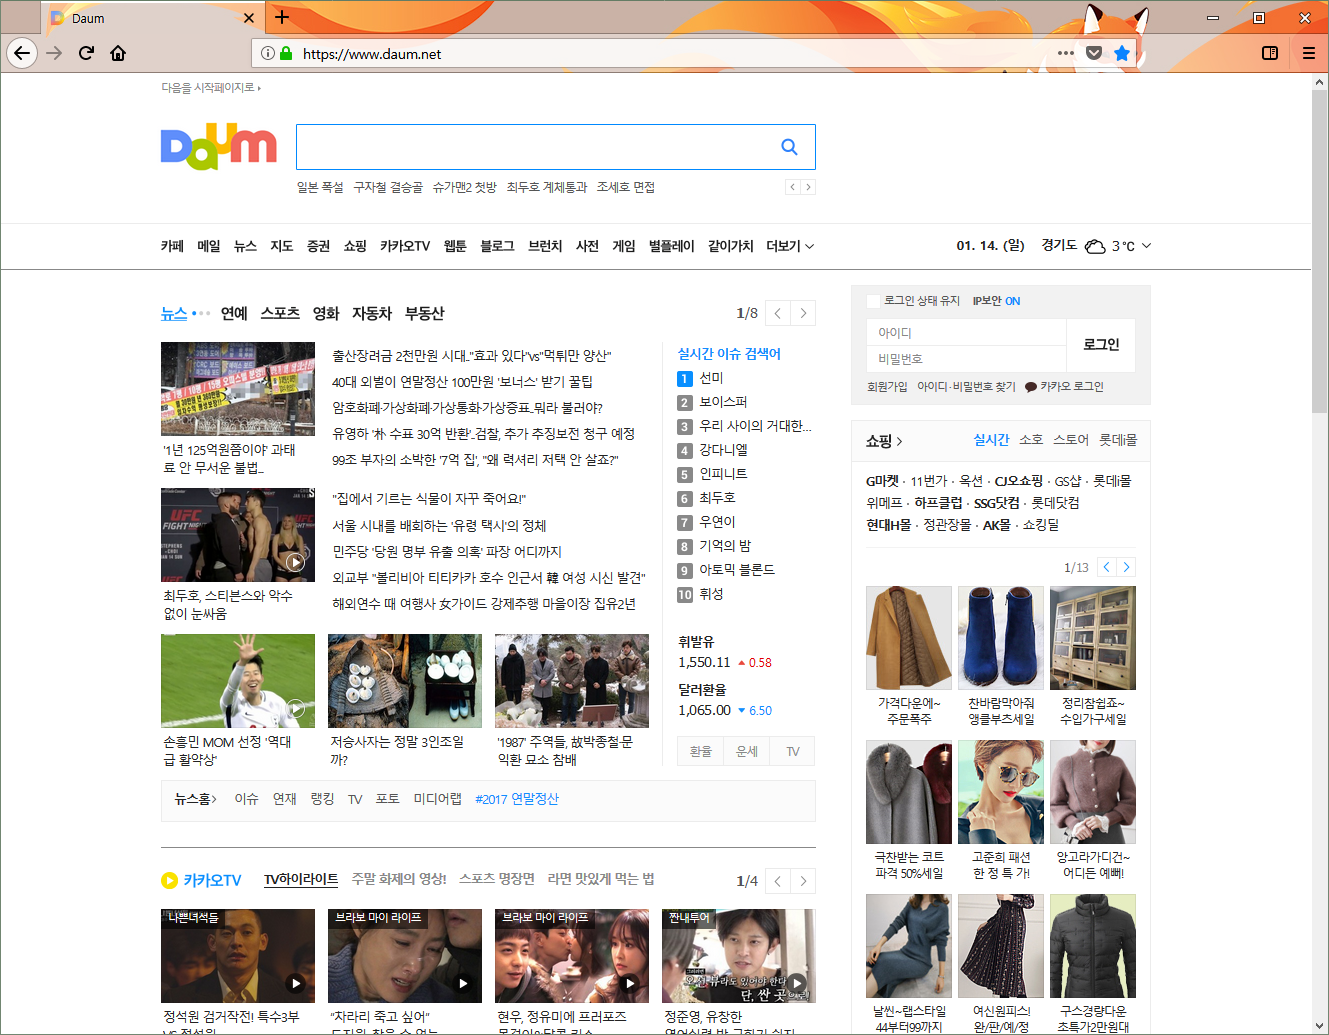Screen dimensions: 1329x1035
Task: Open the page actions three-dot menu
Action: pyautogui.click(x=1066, y=53)
